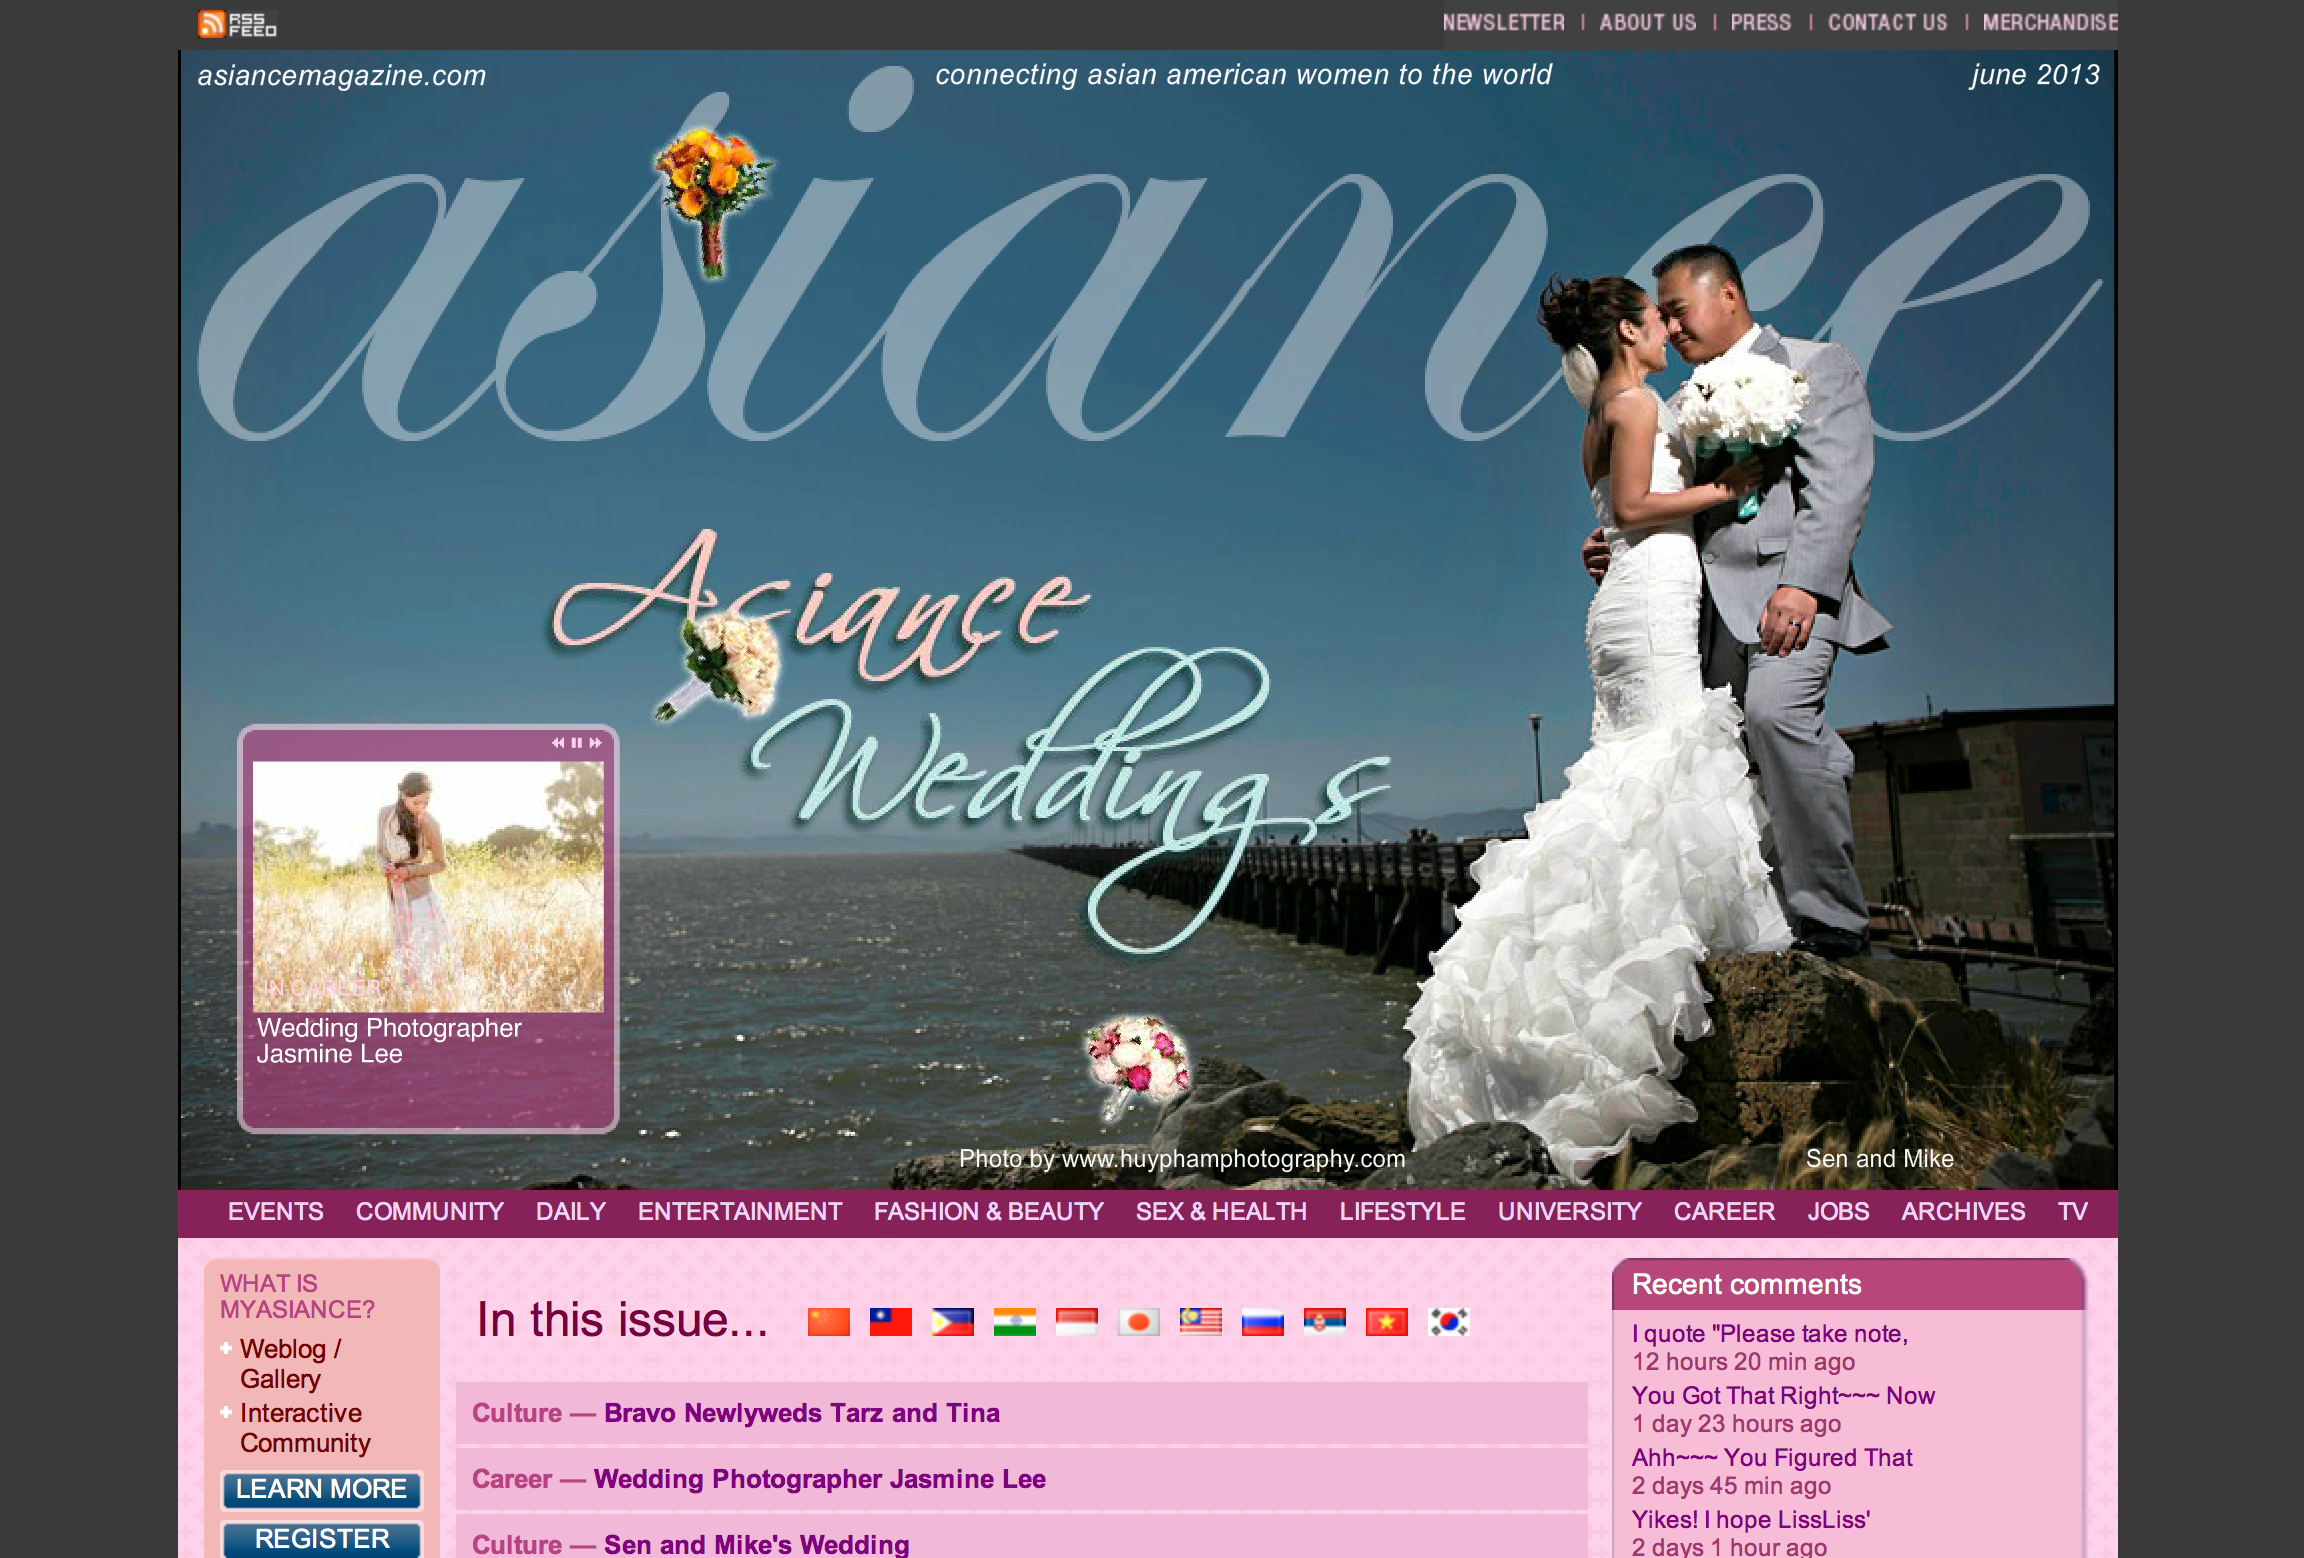
Task: Click the Malaysia flag icon
Action: pyautogui.click(x=1200, y=1322)
